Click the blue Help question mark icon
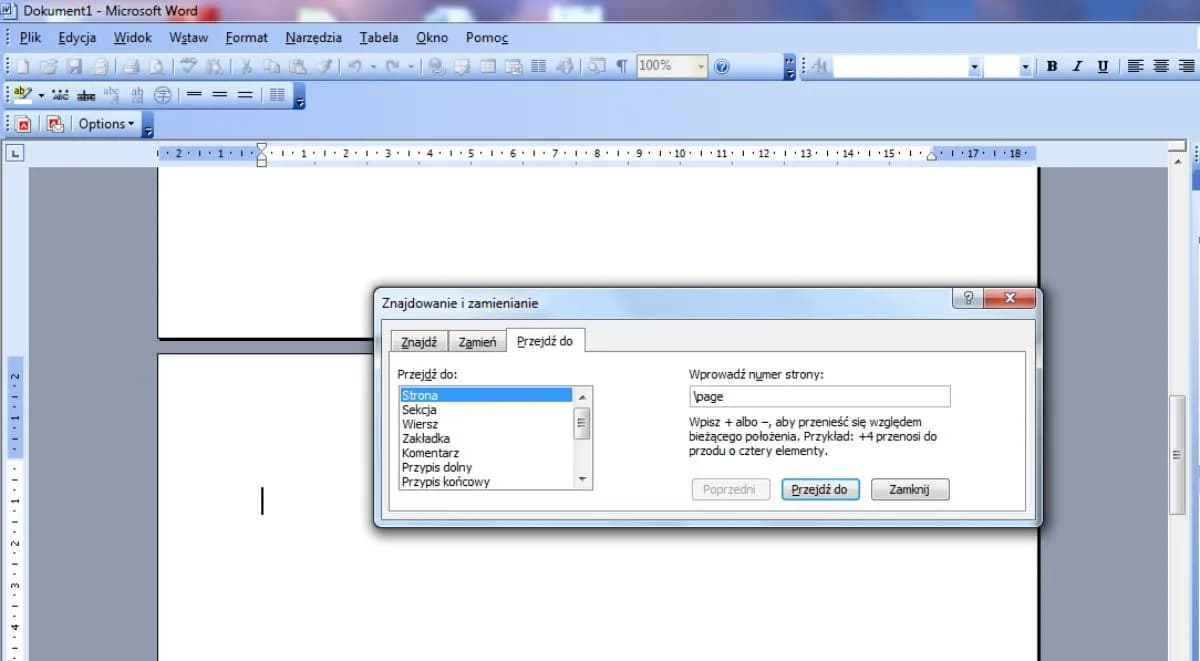This screenshot has width=1200, height=661. point(722,66)
